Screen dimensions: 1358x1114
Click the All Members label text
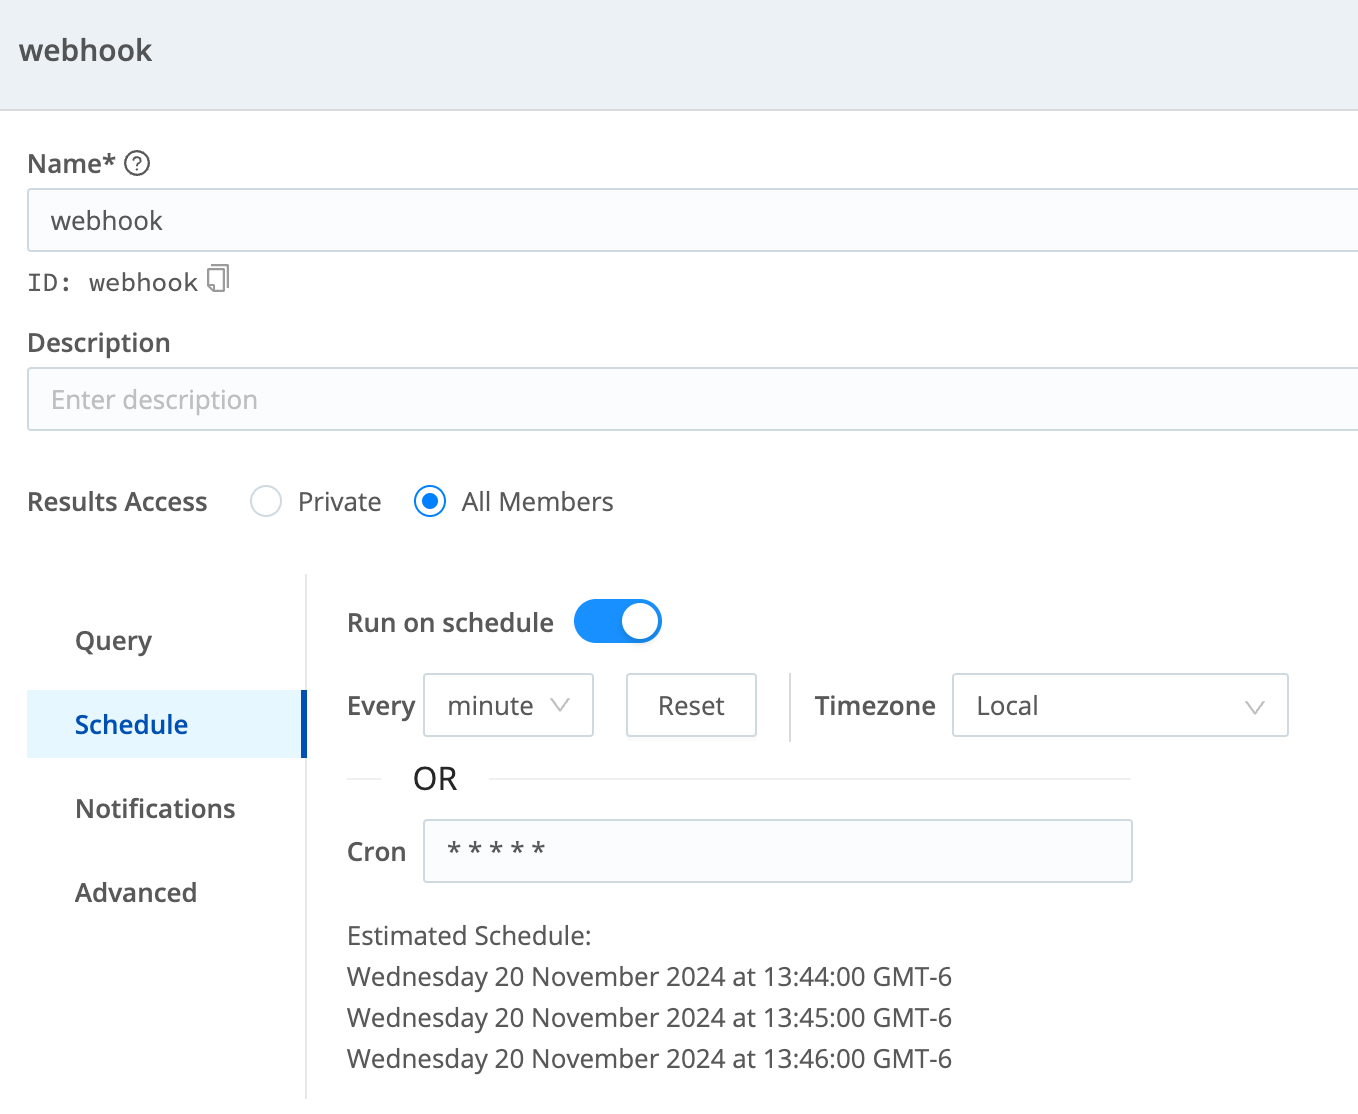tap(537, 502)
